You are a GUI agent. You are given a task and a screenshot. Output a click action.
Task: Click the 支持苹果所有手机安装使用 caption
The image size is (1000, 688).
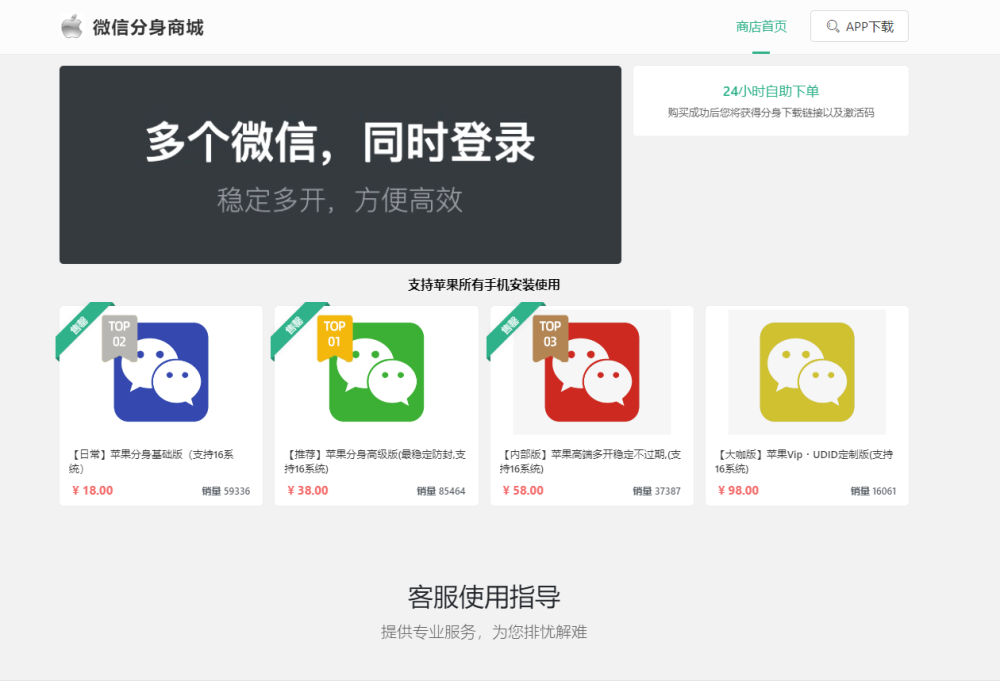click(x=484, y=285)
